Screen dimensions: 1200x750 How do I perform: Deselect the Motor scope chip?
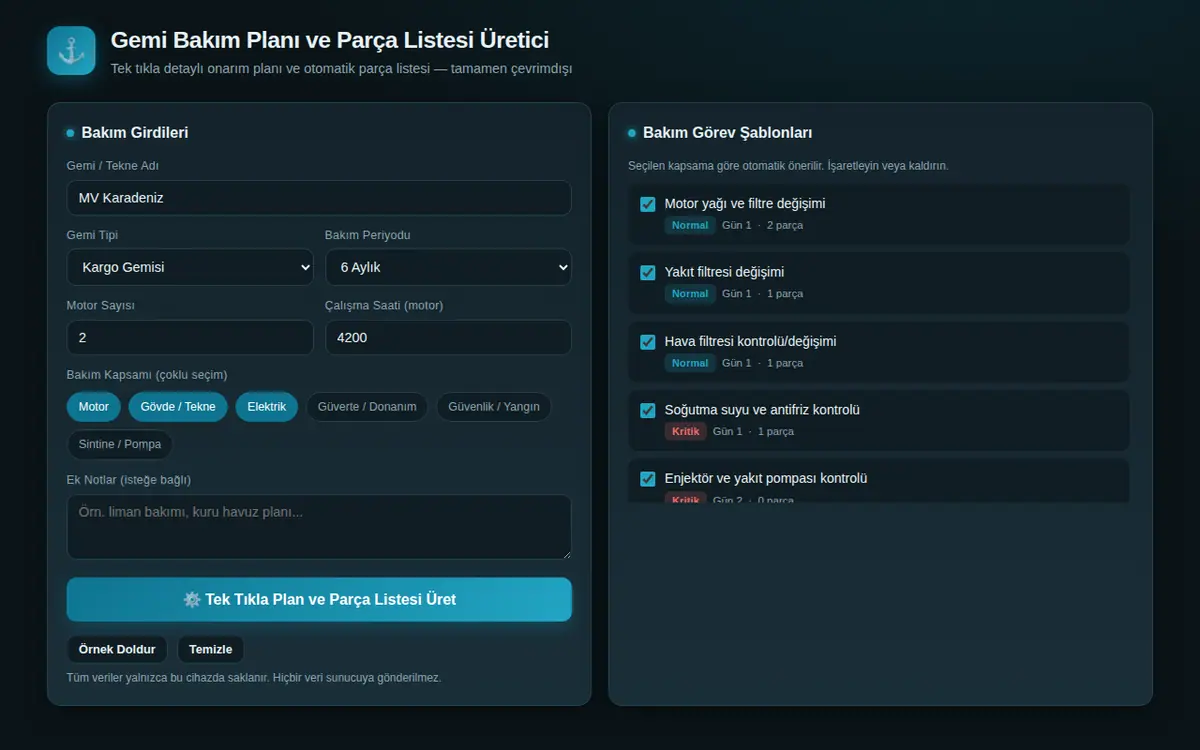pyautogui.click(x=94, y=407)
